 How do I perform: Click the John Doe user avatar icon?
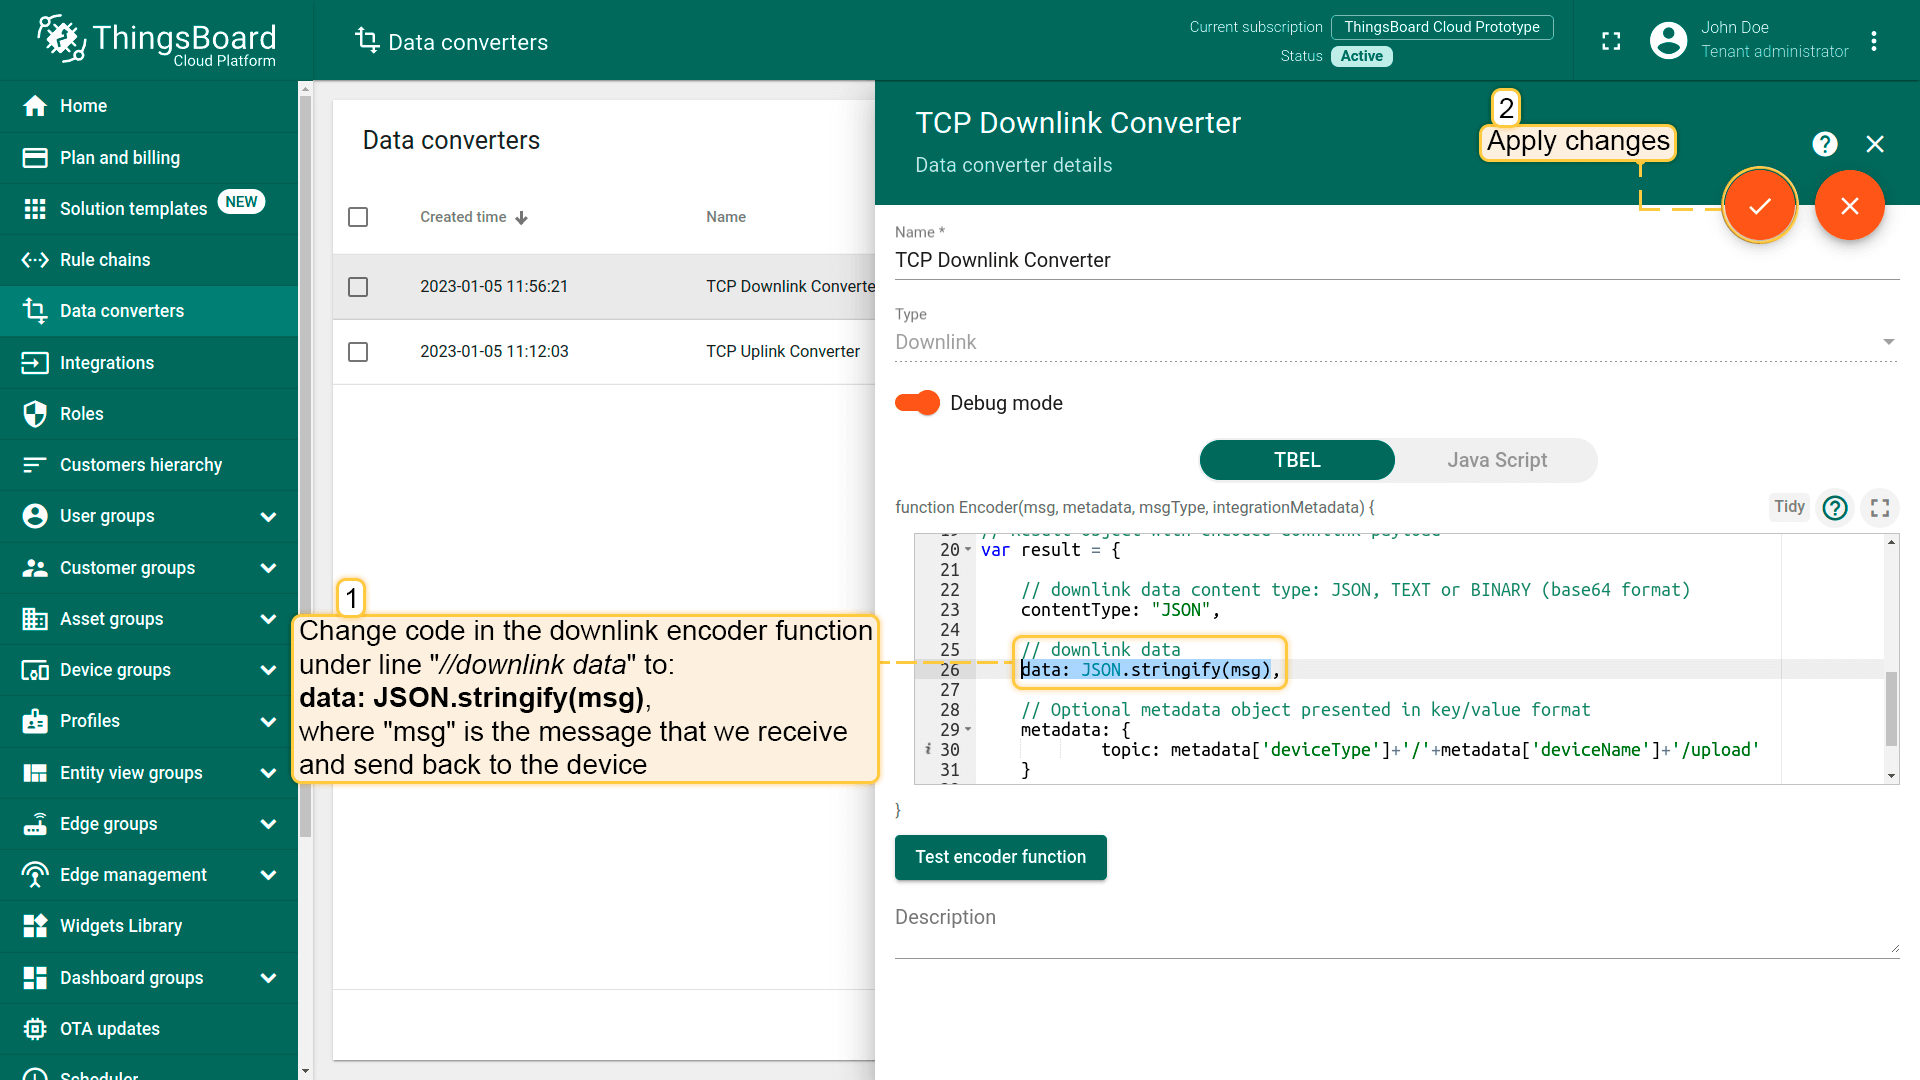(1668, 40)
